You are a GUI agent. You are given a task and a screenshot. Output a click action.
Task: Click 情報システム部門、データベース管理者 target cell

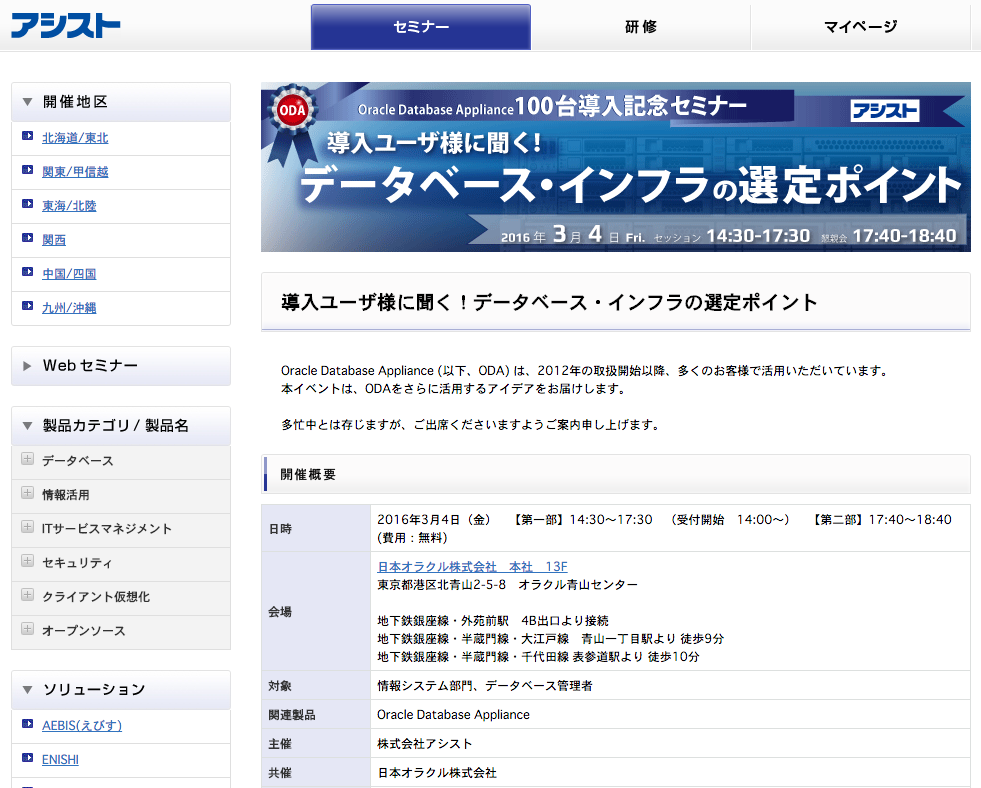coord(670,686)
